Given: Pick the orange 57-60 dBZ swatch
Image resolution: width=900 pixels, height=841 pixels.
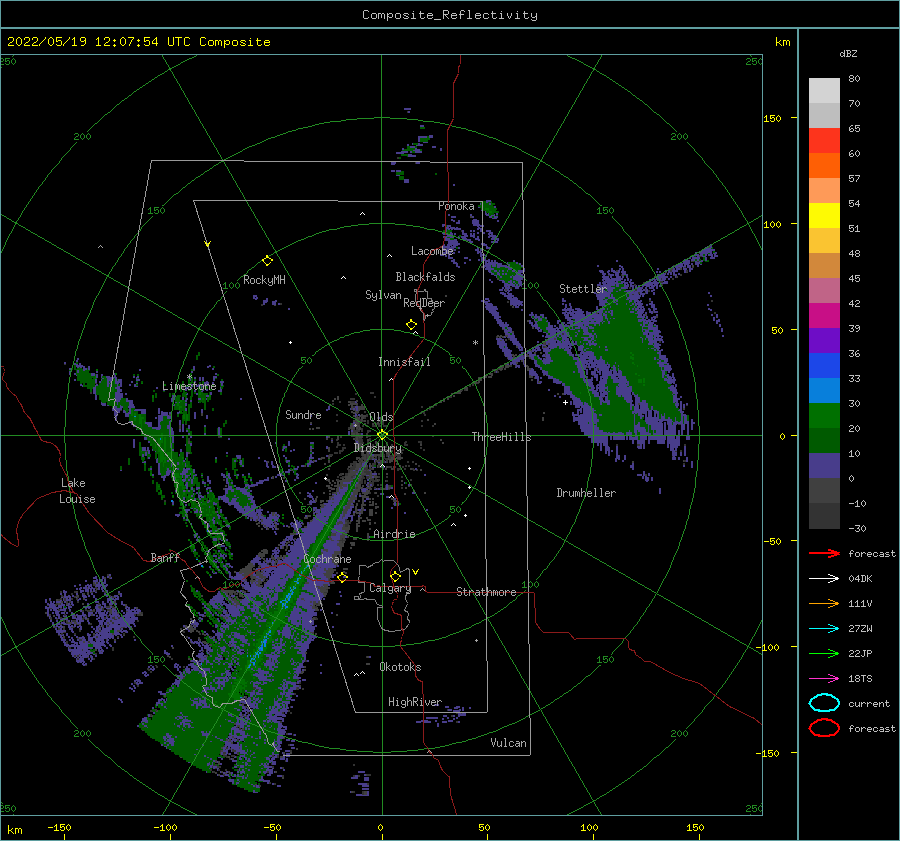Looking at the screenshot, I should pos(824,166).
